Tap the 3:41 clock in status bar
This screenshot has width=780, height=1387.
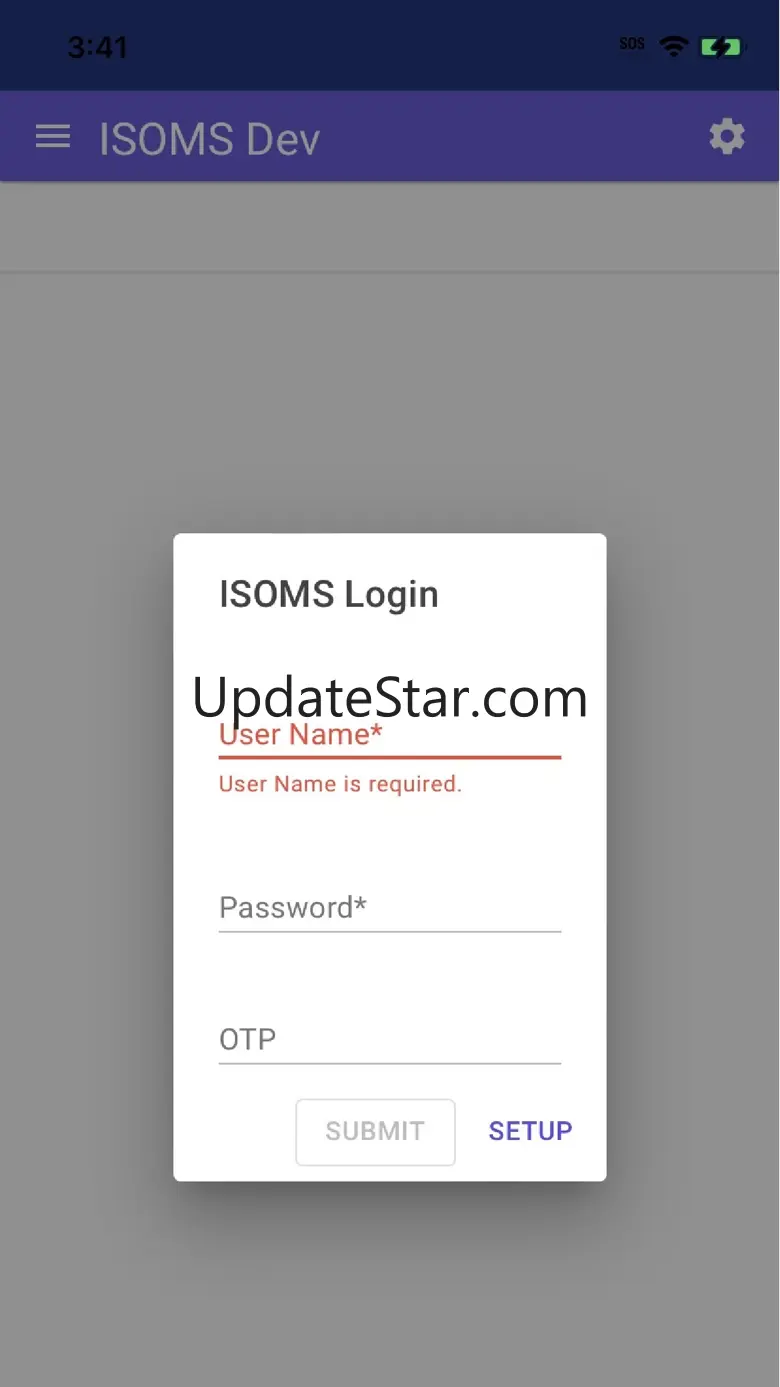97,47
